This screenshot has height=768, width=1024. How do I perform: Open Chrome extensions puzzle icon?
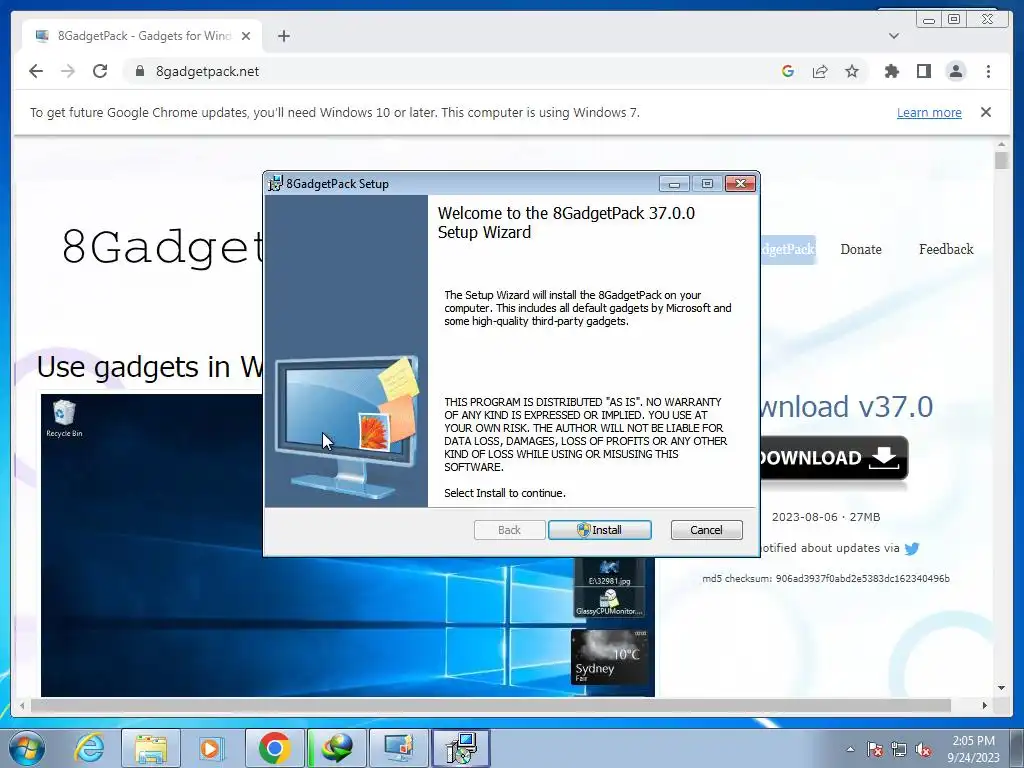tap(891, 71)
